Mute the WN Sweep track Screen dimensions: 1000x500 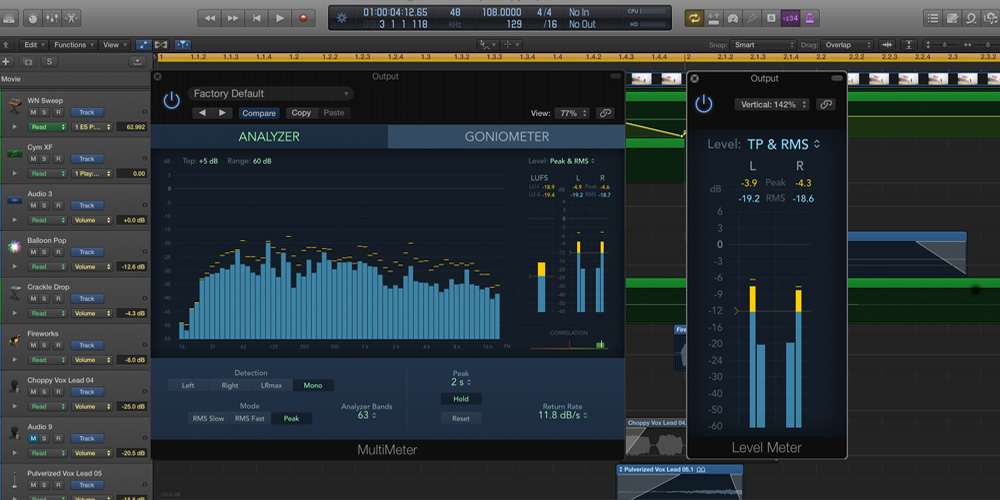click(x=33, y=112)
